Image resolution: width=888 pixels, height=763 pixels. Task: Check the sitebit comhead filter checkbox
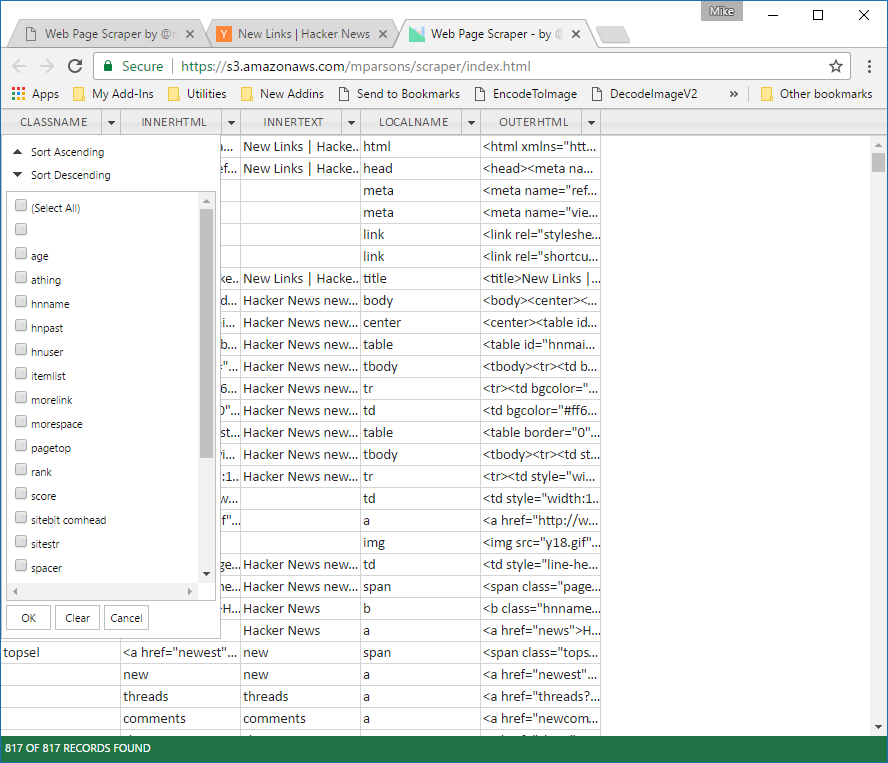[x=21, y=517]
